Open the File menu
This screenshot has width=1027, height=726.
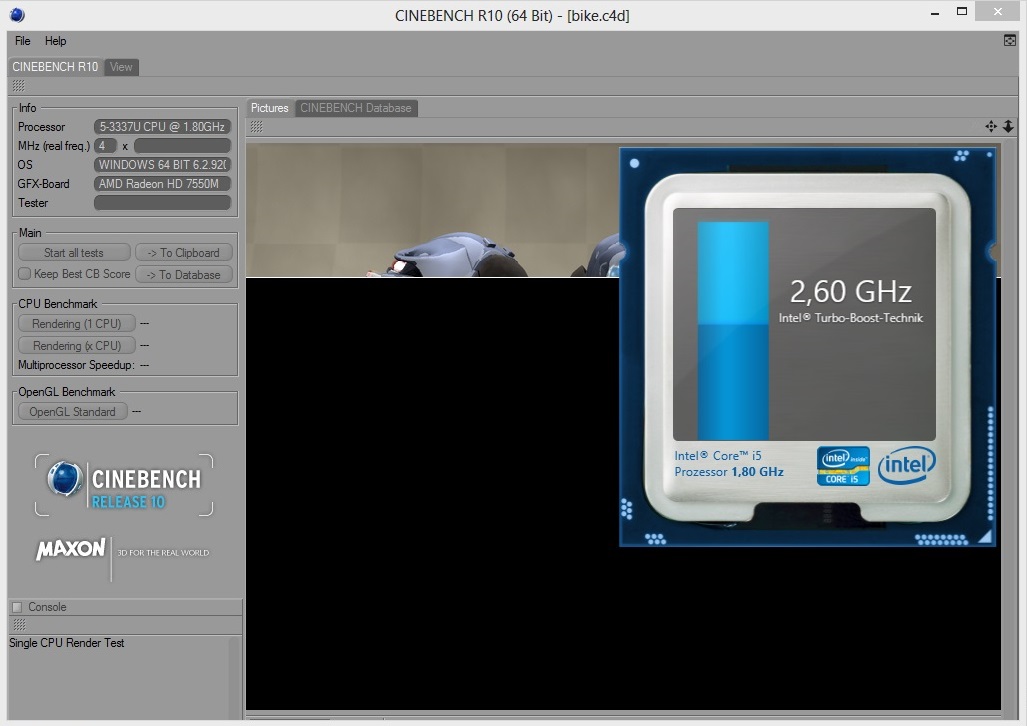(x=22, y=41)
